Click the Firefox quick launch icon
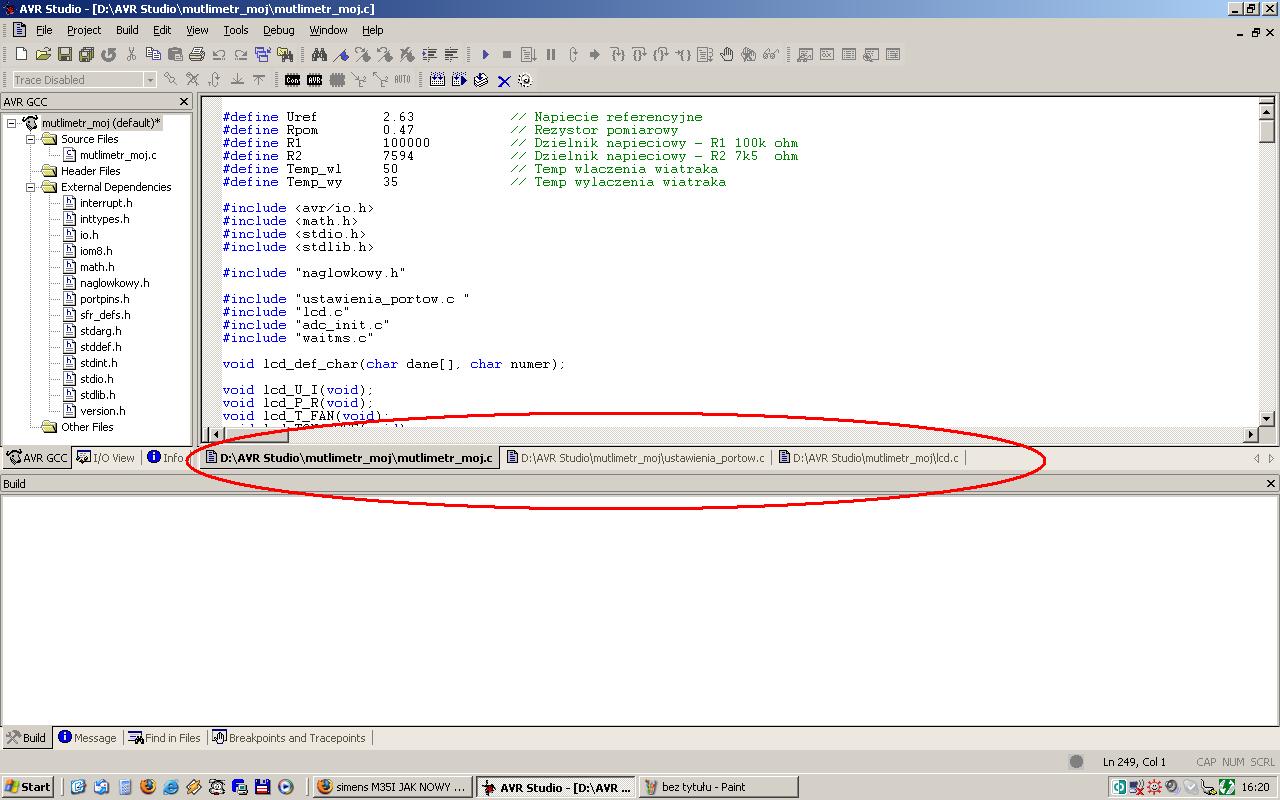1280x800 pixels. (148, 787)
